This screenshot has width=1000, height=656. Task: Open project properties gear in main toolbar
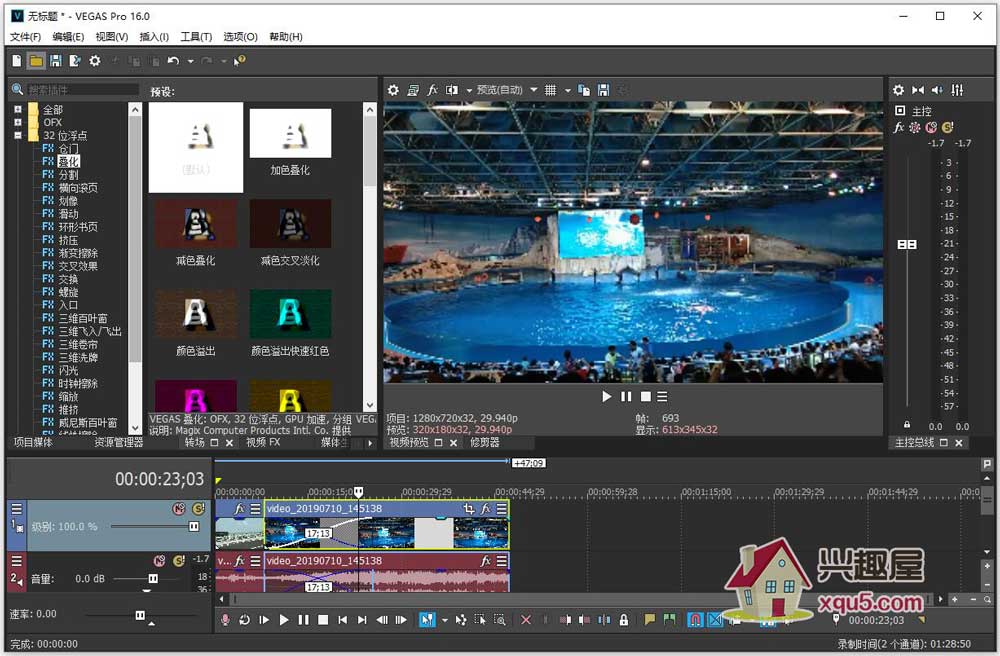click(x=95, y=61)
